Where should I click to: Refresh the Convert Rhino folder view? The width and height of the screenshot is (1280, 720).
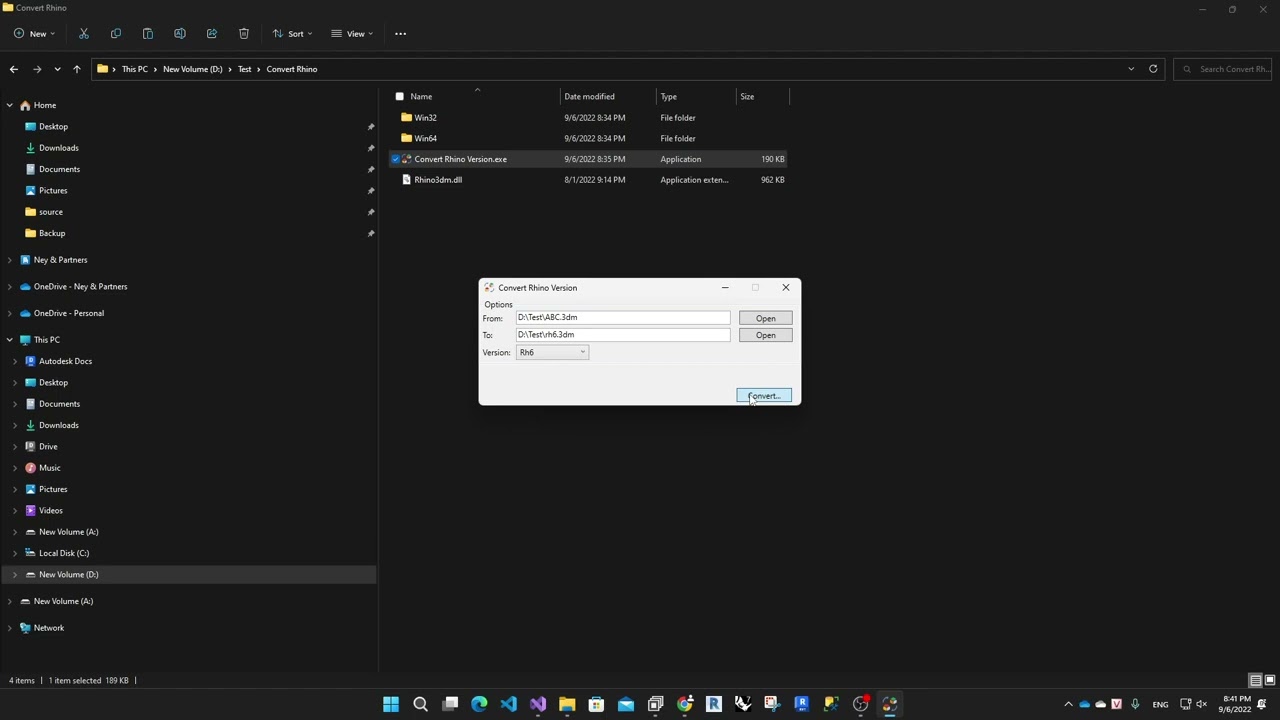pyautogui.click(x=1153, y=69)
